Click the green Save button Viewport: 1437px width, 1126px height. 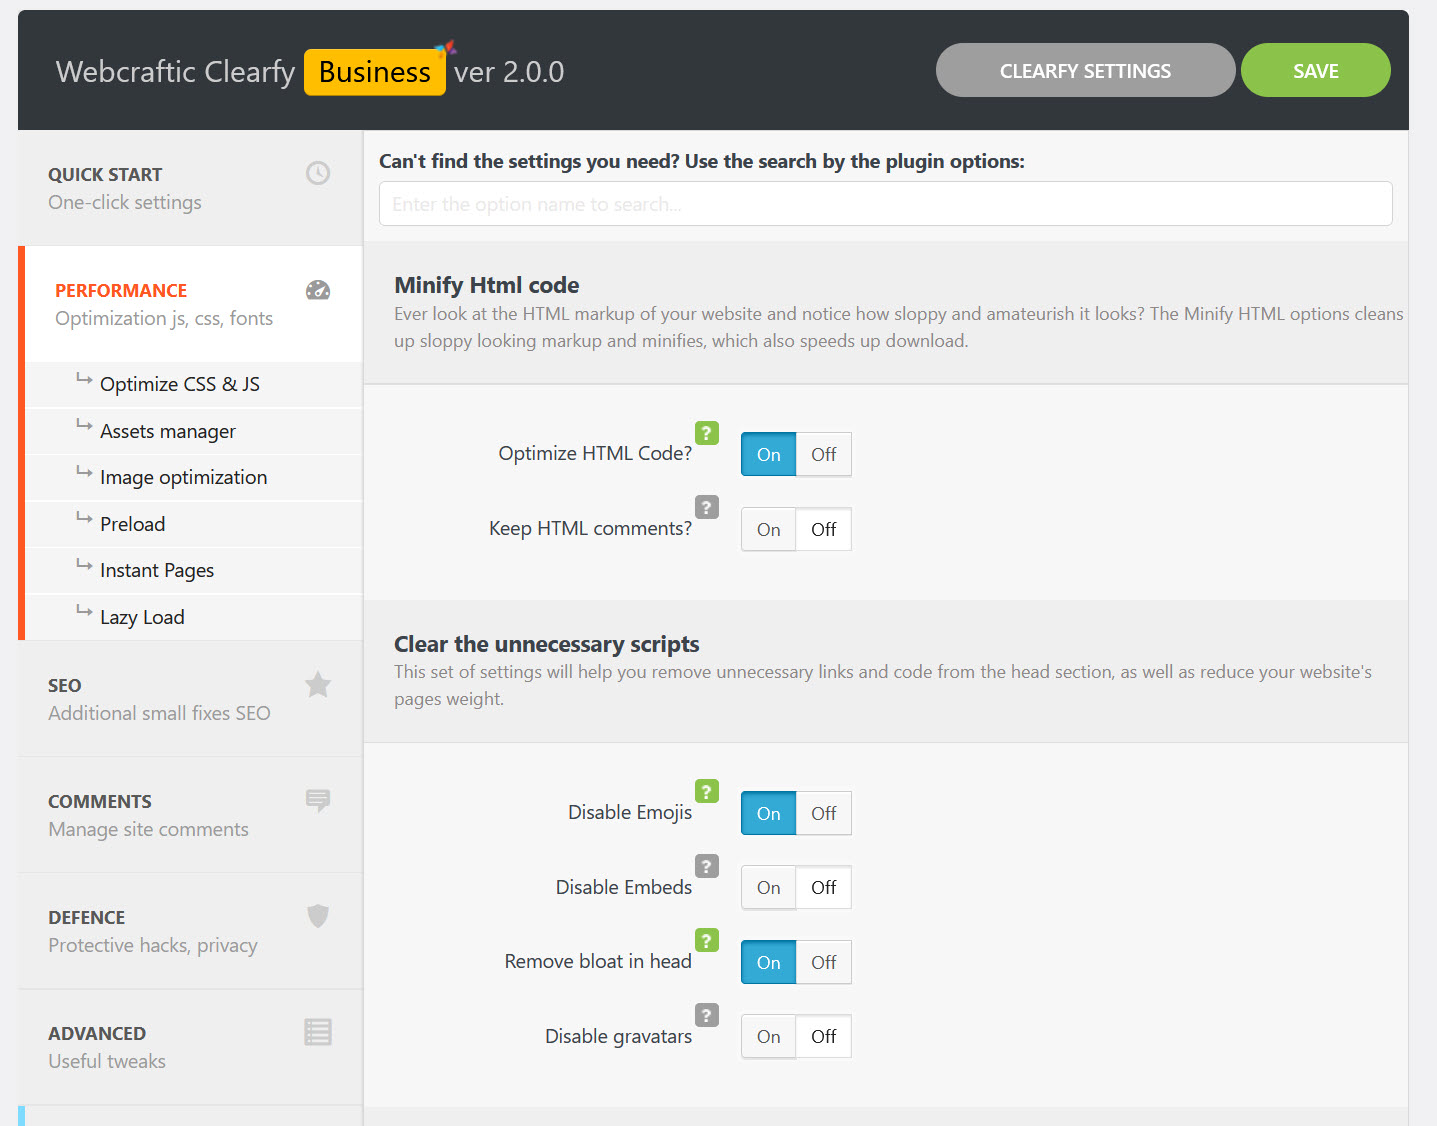[1315, 70]
